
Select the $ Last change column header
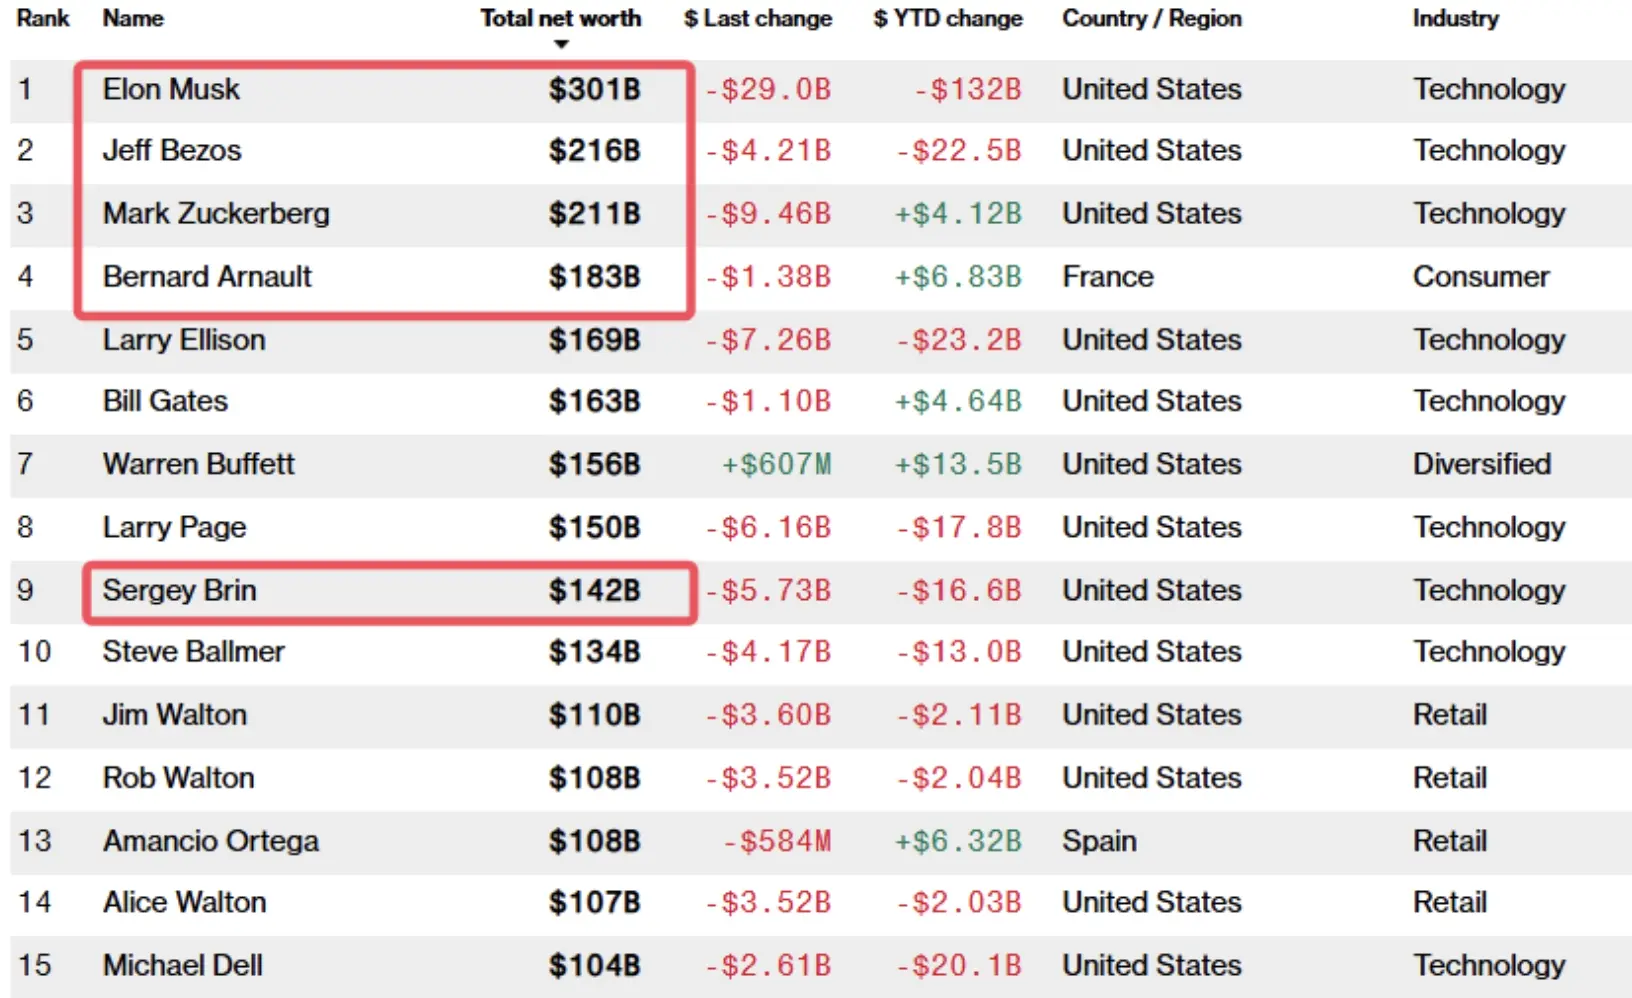(x=757, y=18)
